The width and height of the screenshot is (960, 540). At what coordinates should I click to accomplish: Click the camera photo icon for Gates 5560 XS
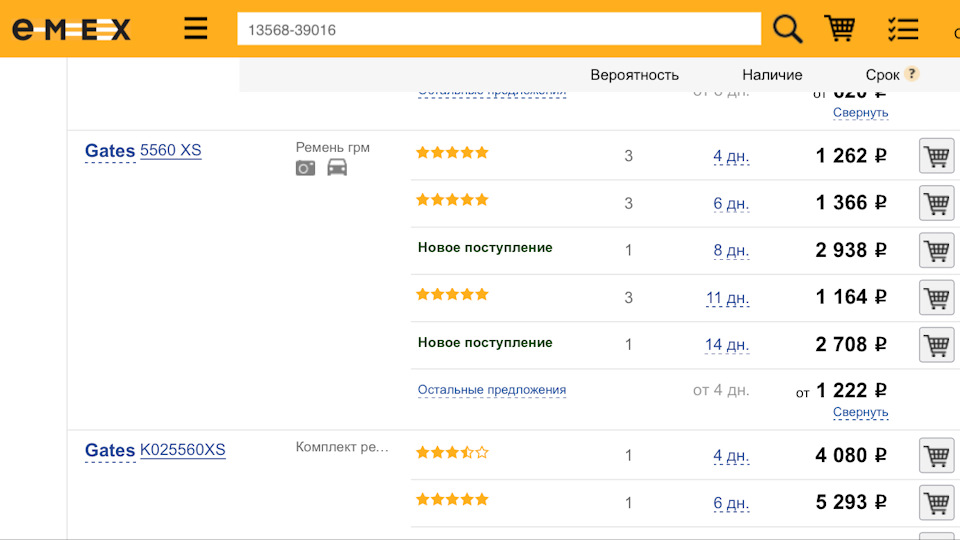pos(305,168)
